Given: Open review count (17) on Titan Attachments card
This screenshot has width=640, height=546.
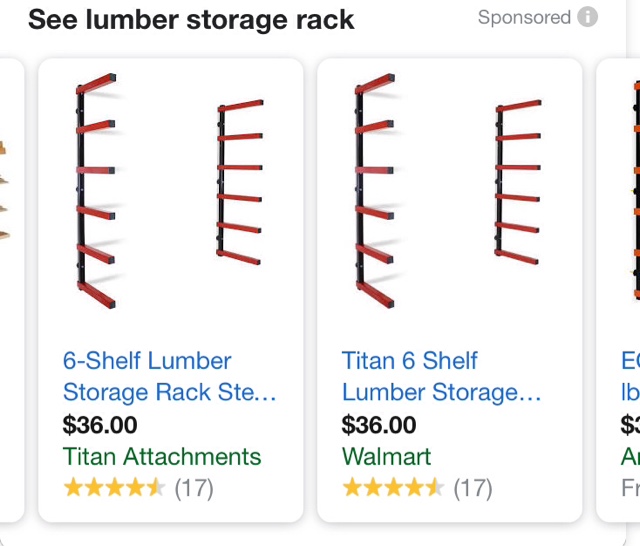Looking at the screenshot, I should (194, 488).
